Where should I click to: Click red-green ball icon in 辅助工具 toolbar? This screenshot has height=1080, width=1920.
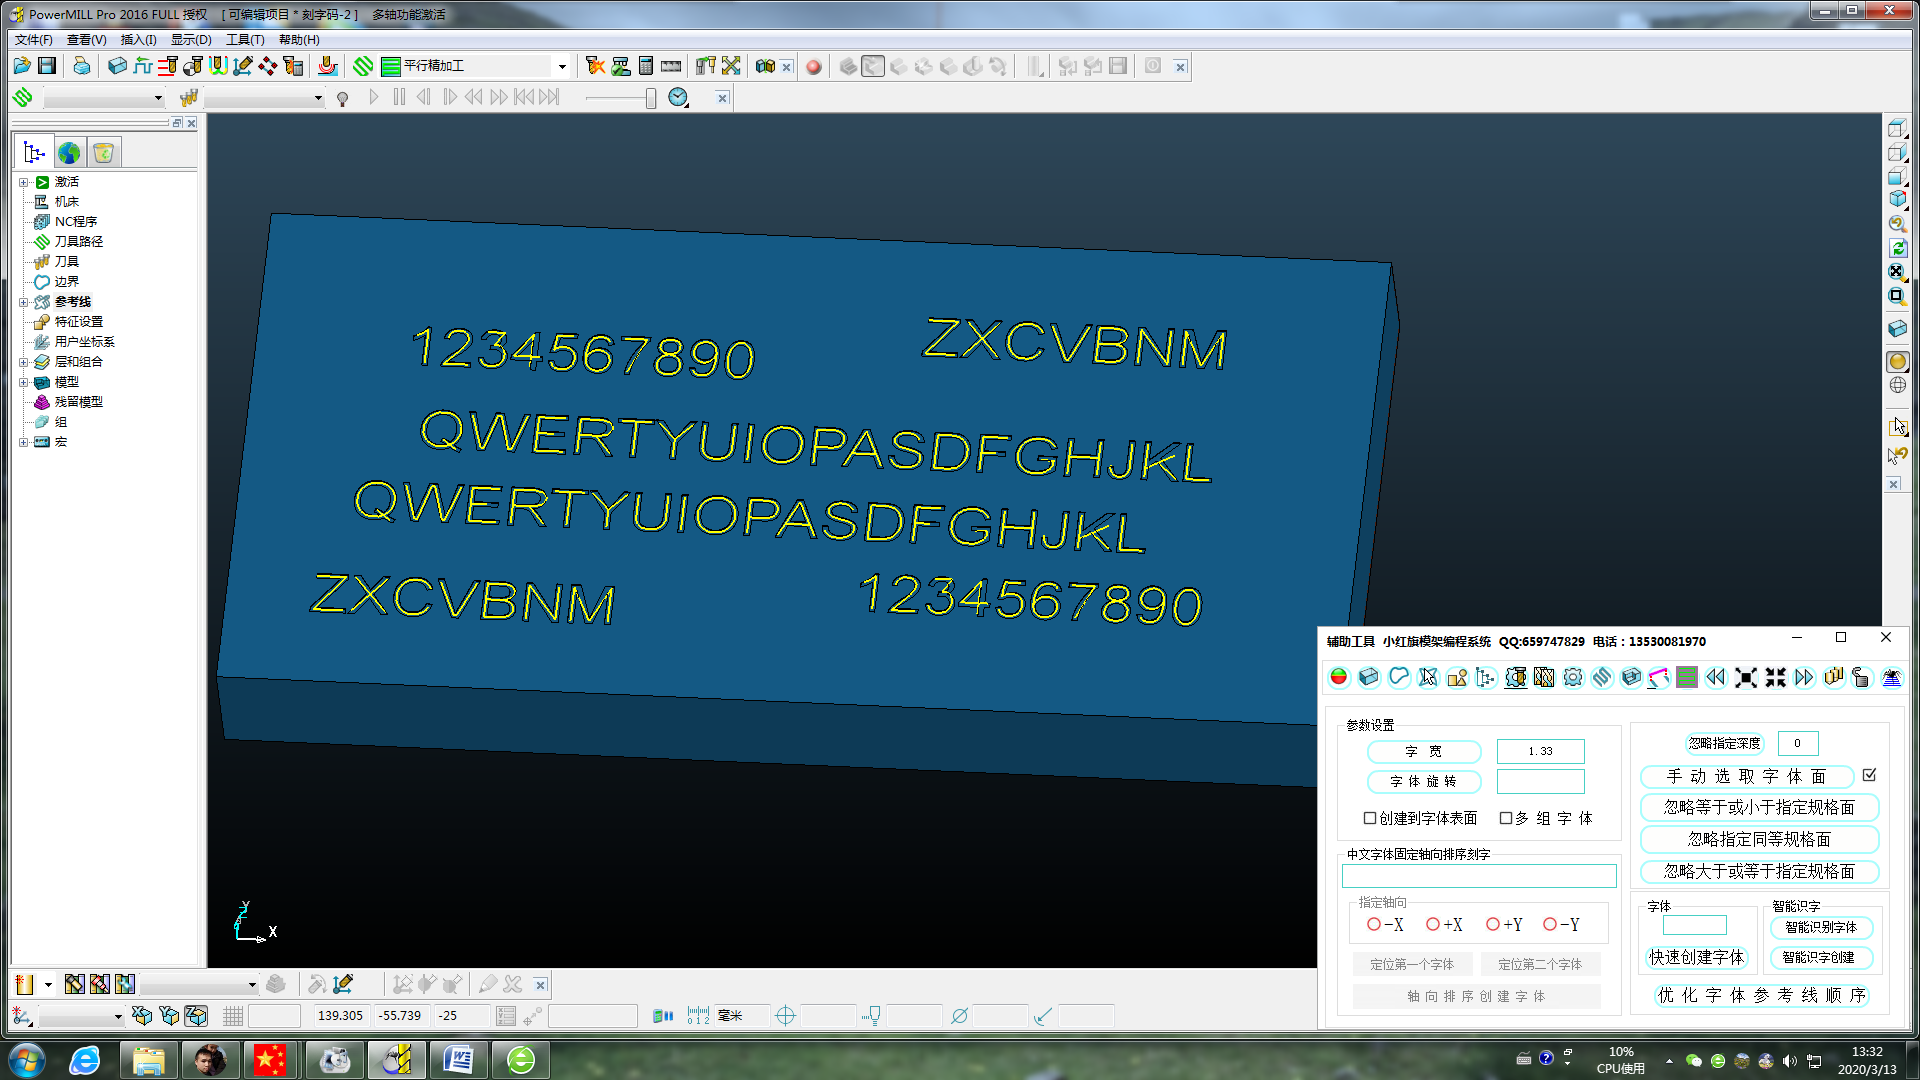click(1339, 677)
